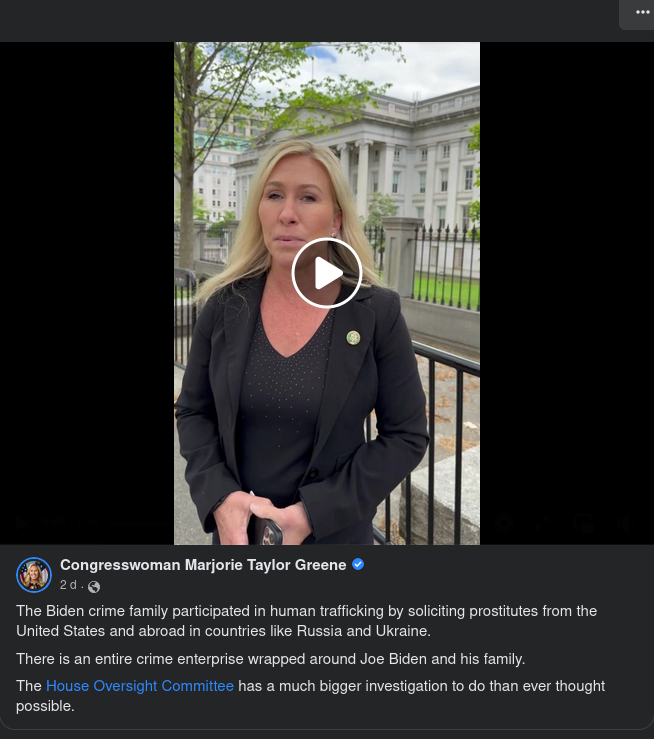Expand the video to fullscreen
This screenshot has height=739, width=654.
tap(543, 522)
